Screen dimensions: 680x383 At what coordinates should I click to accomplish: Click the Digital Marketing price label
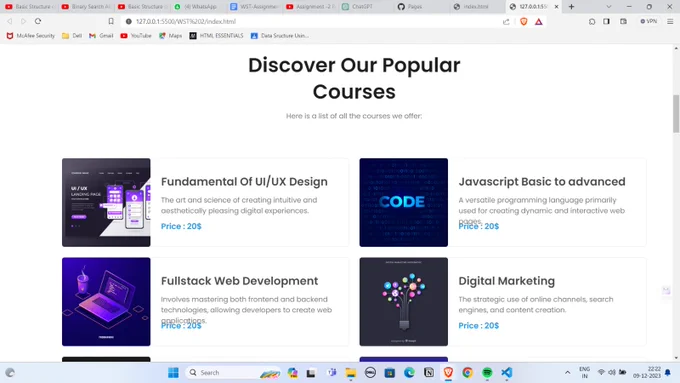[x=479, y=326]
